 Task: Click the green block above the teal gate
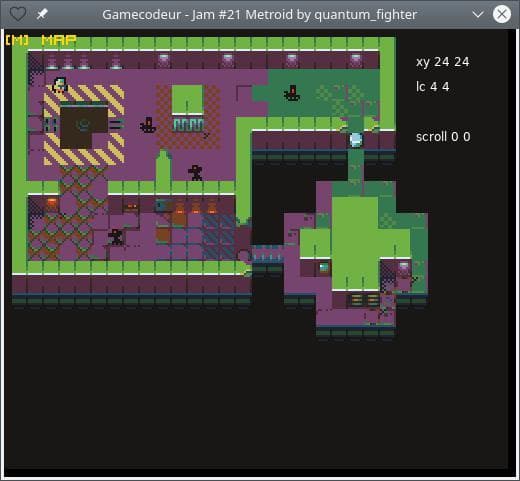pyautogui.click(x=187, y=99)
